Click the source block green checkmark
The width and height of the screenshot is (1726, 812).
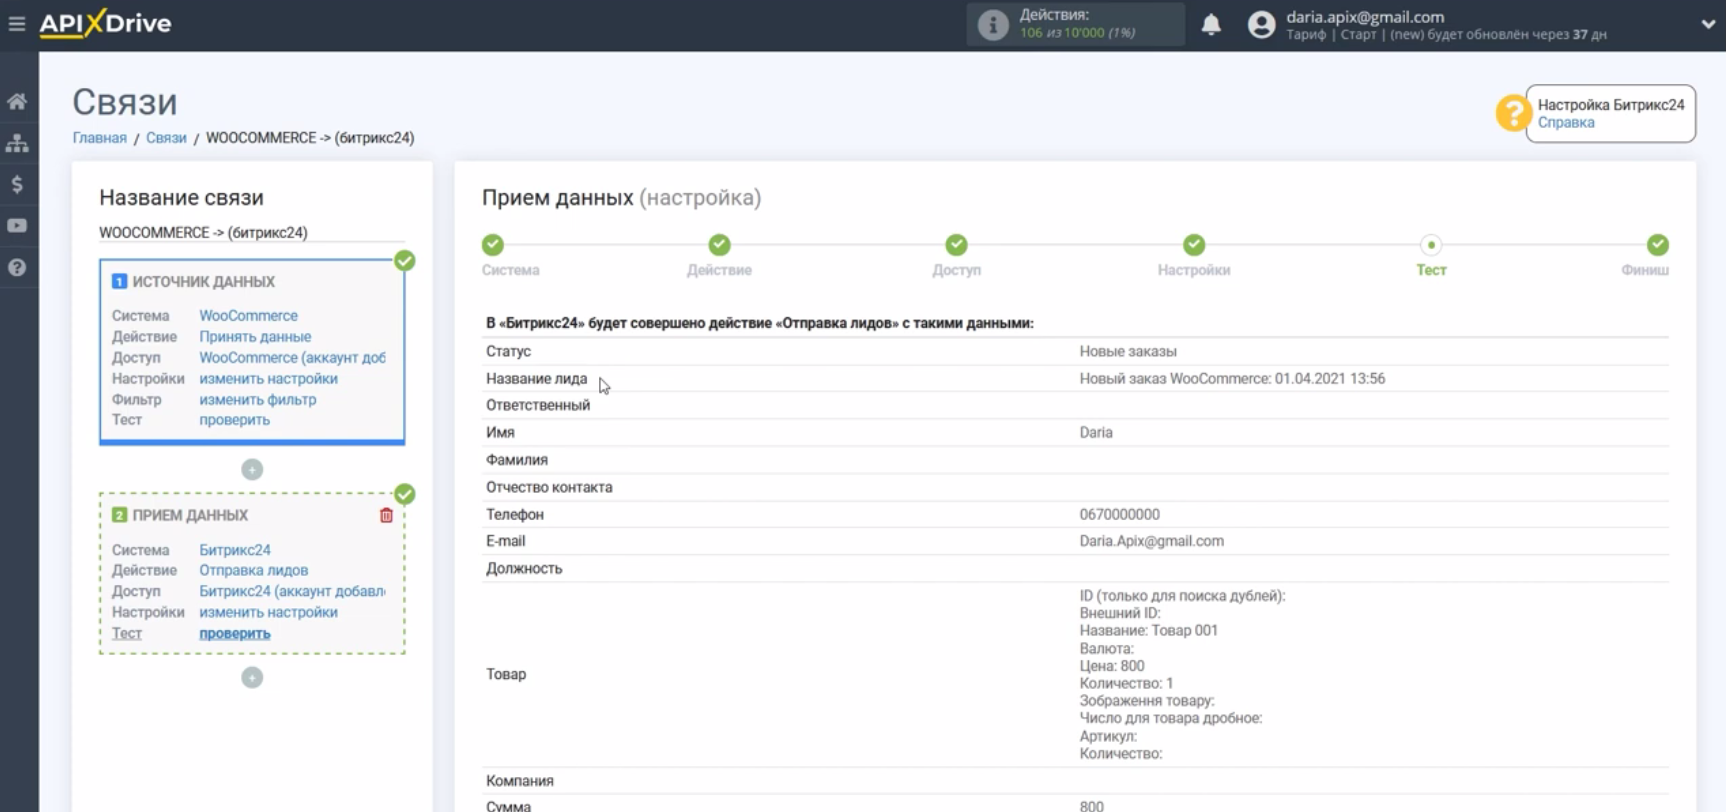[x=404, y=261]
